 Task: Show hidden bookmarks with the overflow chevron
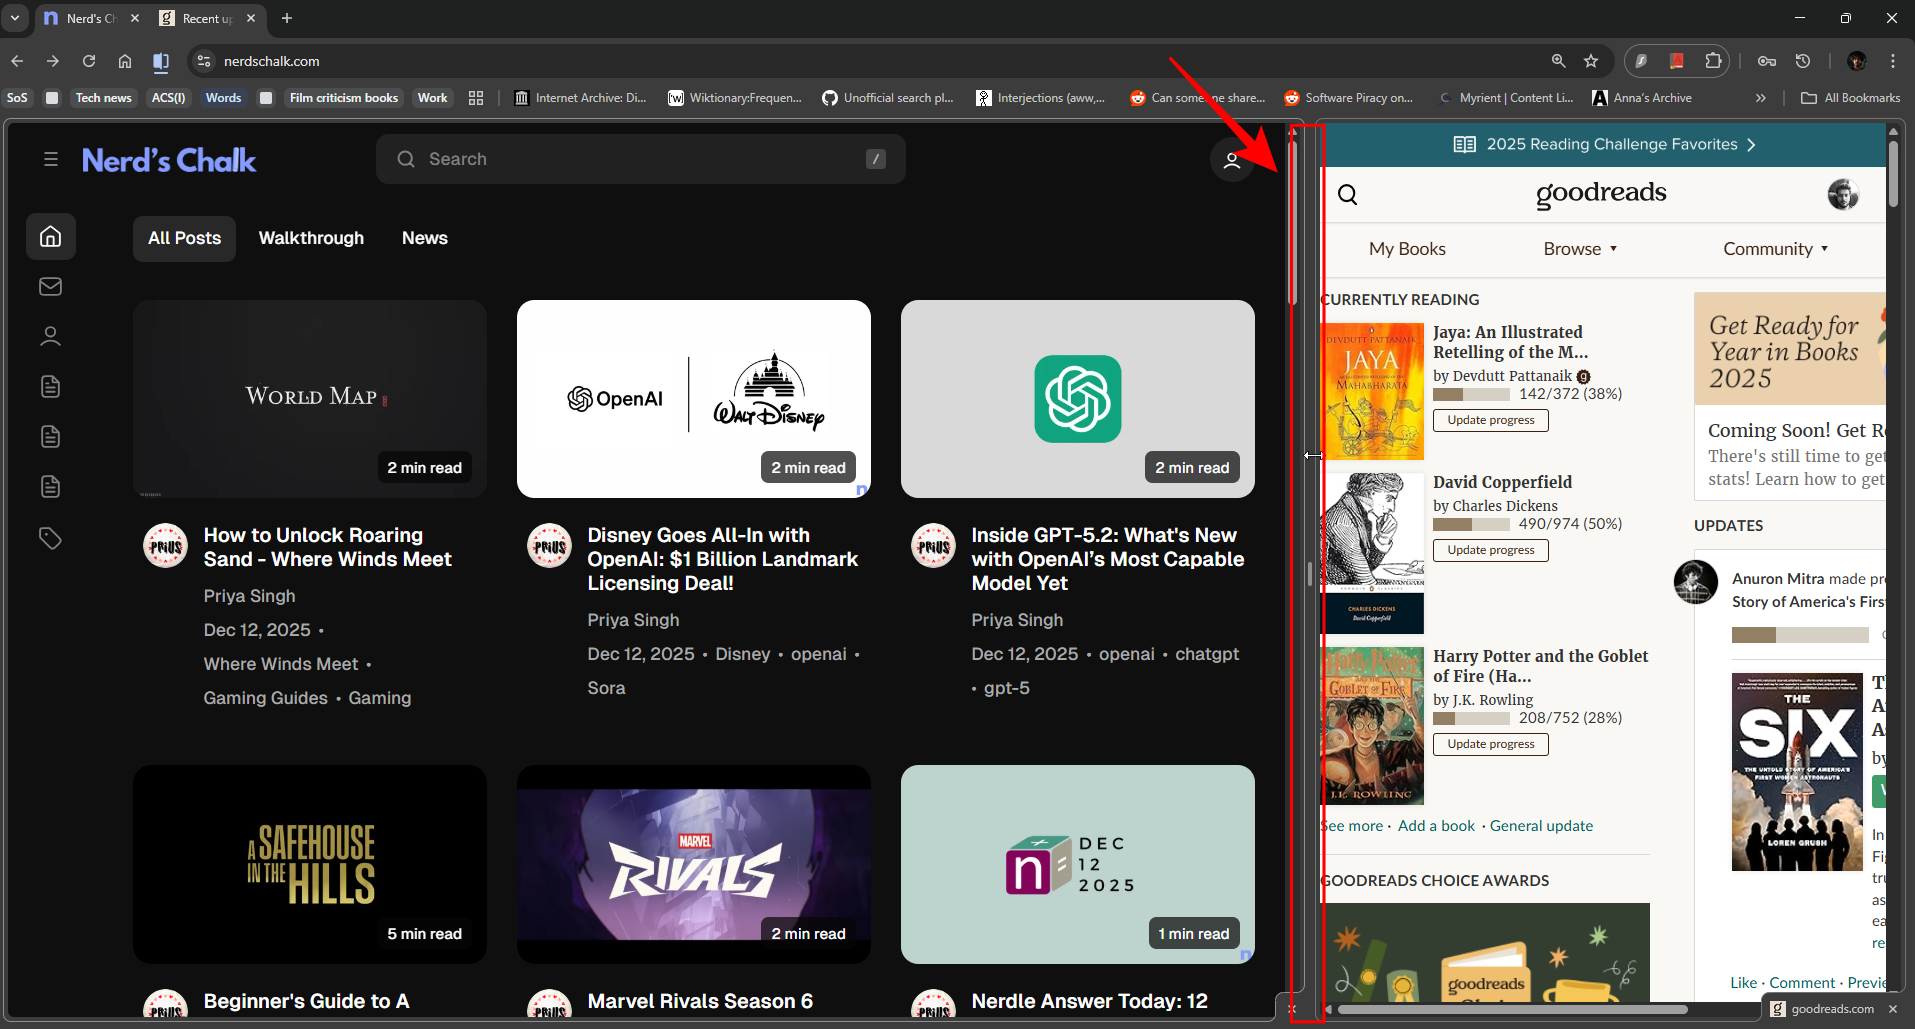1761,98
